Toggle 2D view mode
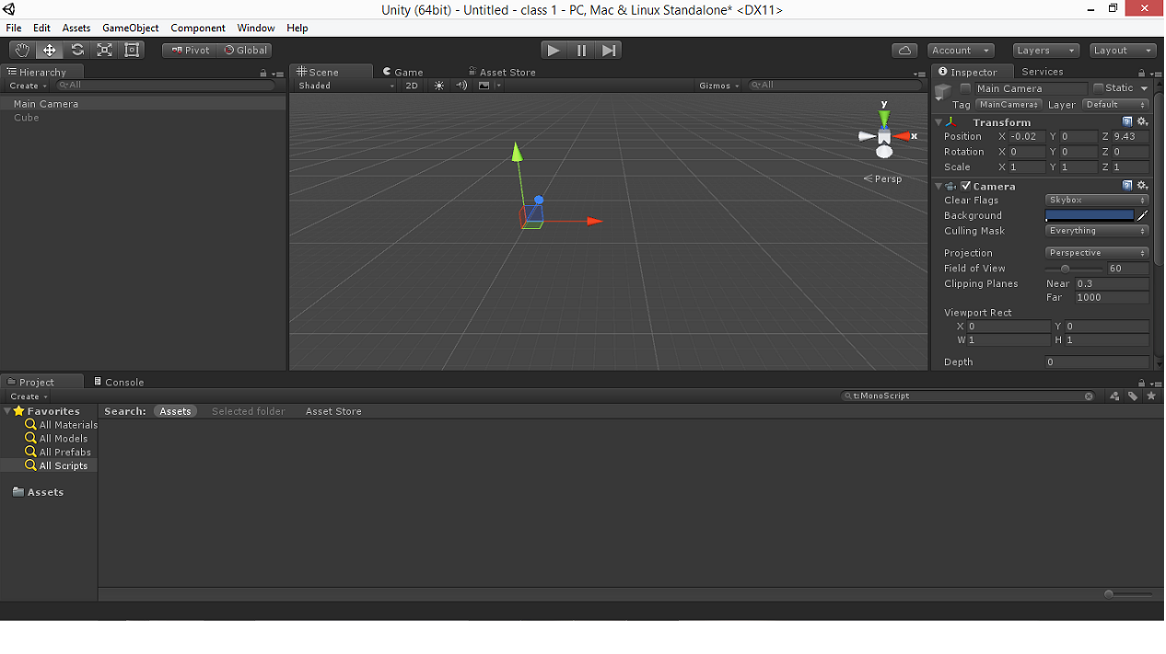 411,85
